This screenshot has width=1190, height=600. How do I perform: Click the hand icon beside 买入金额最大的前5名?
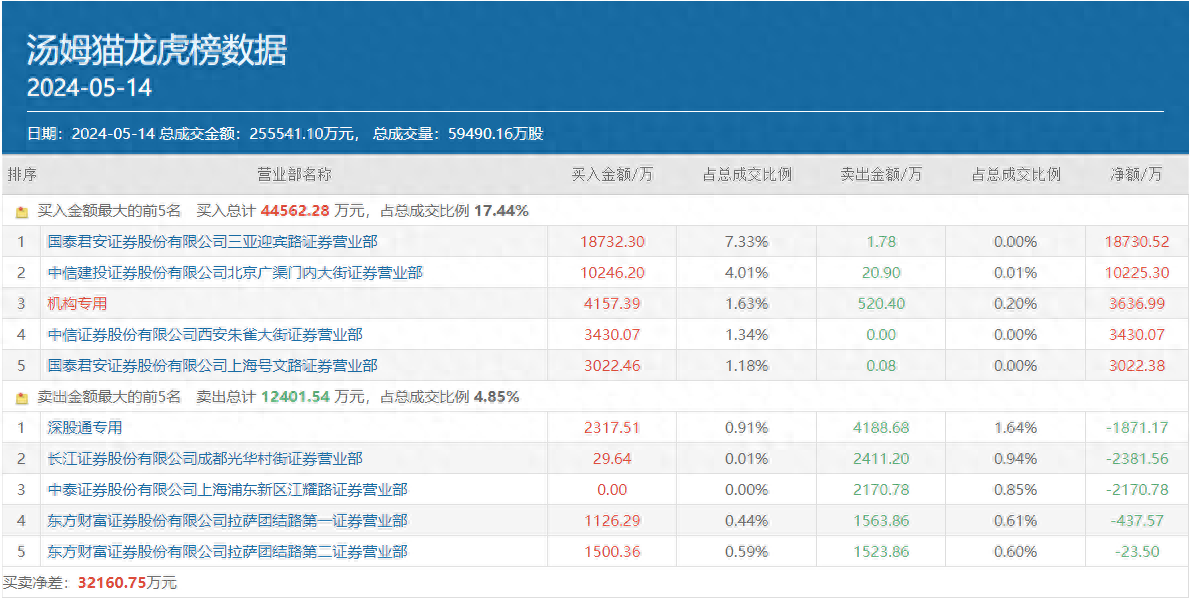tap(22, 211)
